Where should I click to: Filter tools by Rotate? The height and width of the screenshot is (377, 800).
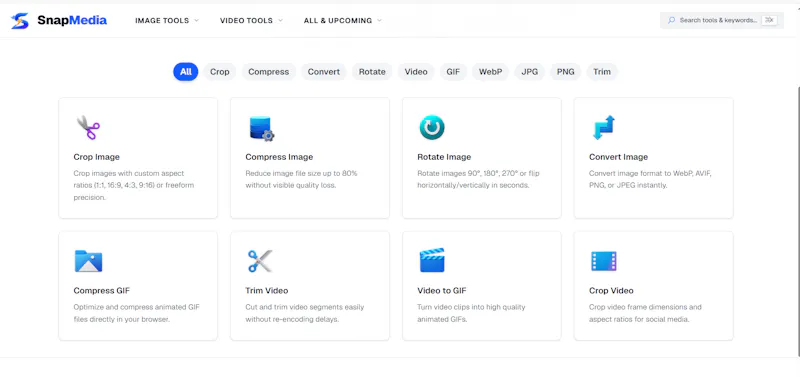point(372,72)
